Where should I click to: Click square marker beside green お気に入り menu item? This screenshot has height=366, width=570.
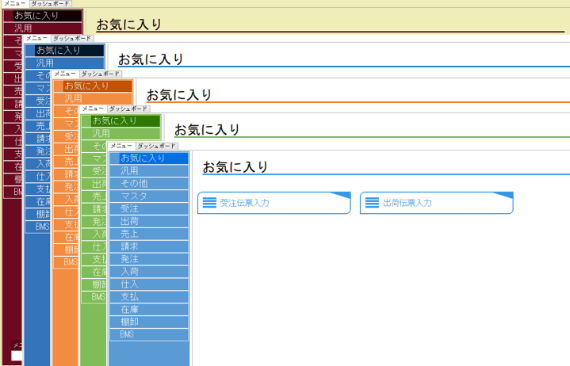[x=86, y=121]
